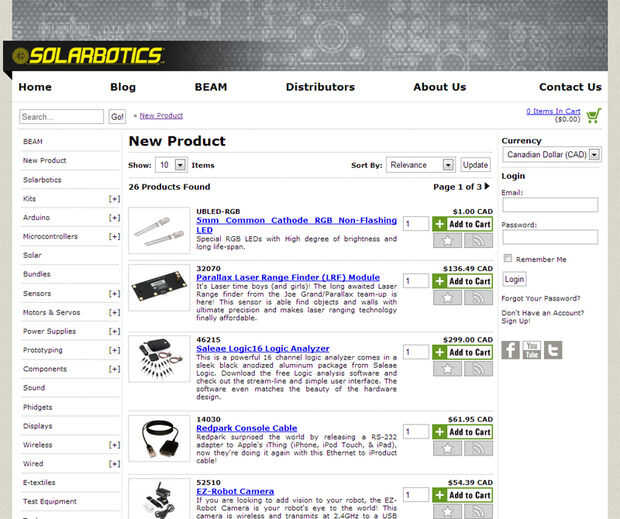This screenshot has width=620, height=519.
Task: Open the 0 Items In Cart link
Action: [x=553, y=111]
